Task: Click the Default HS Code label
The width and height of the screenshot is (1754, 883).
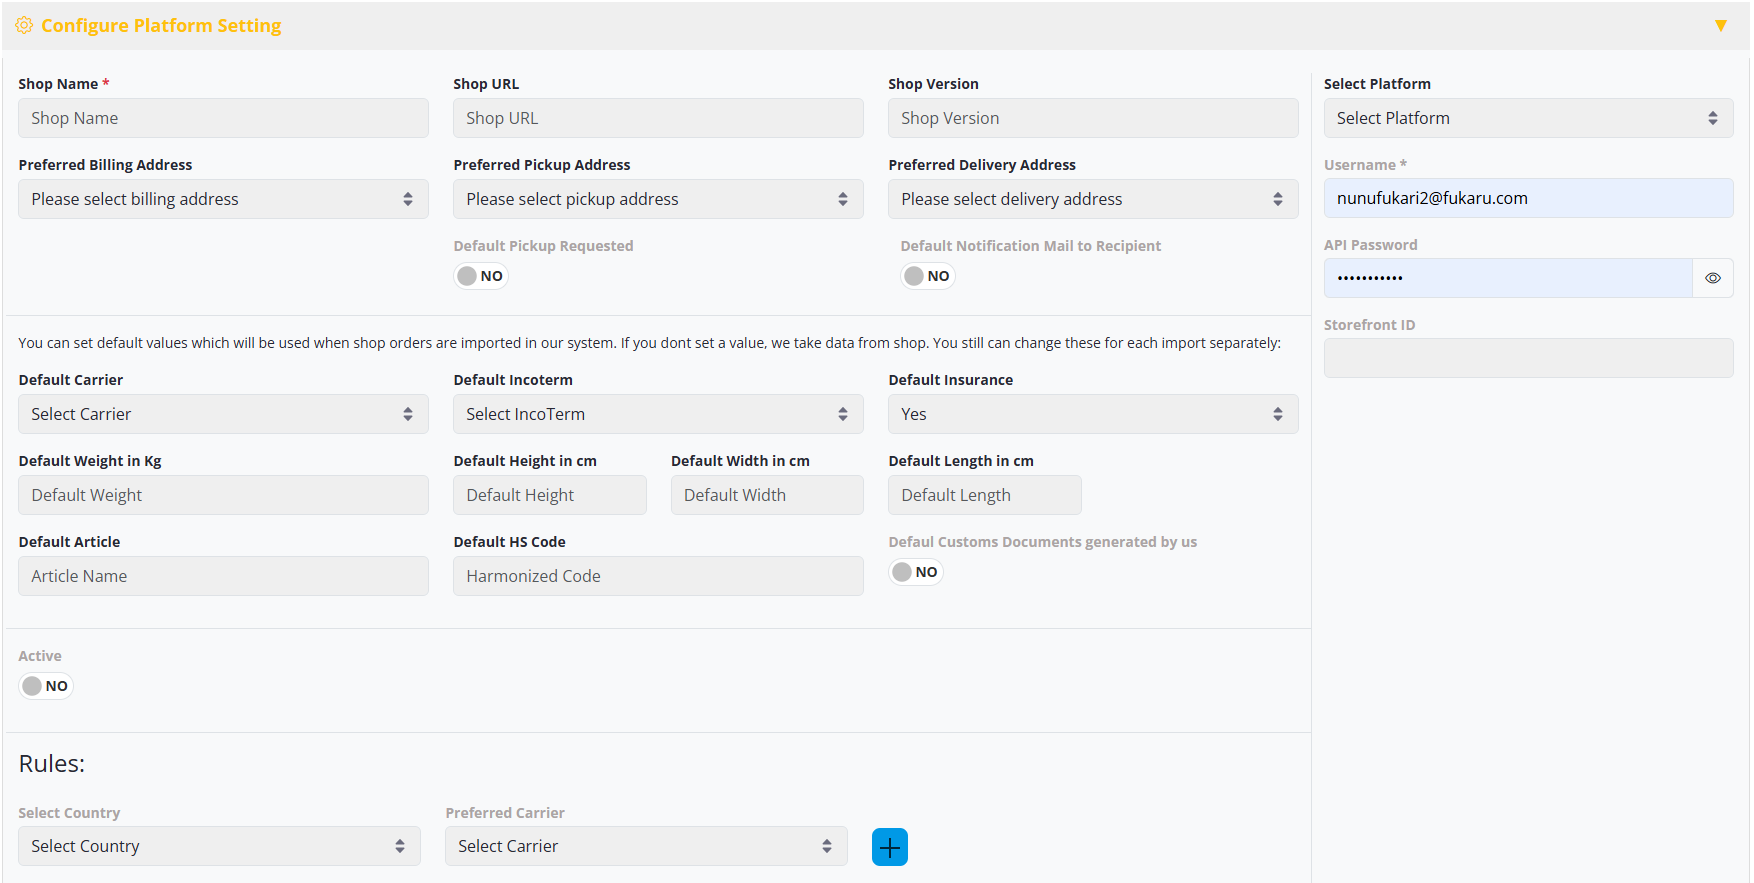Action: [510, 542]
